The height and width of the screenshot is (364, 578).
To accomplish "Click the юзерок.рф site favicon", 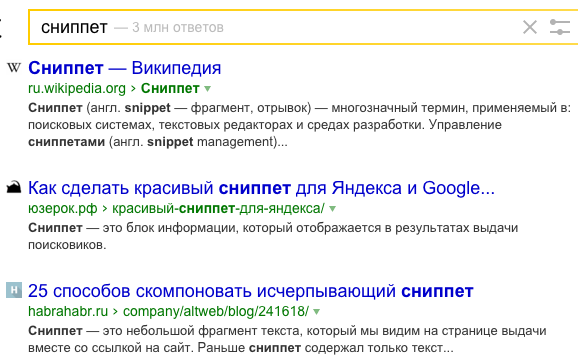I will click(14, 187).
